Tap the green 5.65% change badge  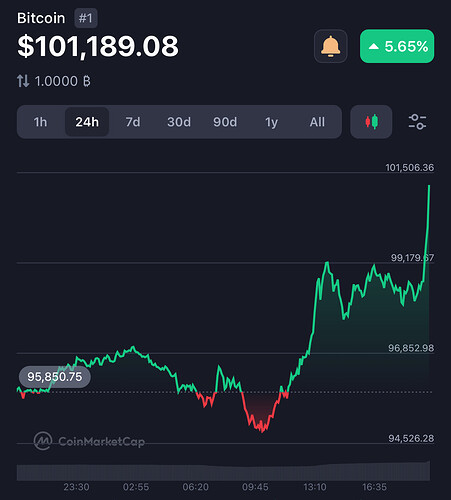point(397,46)
